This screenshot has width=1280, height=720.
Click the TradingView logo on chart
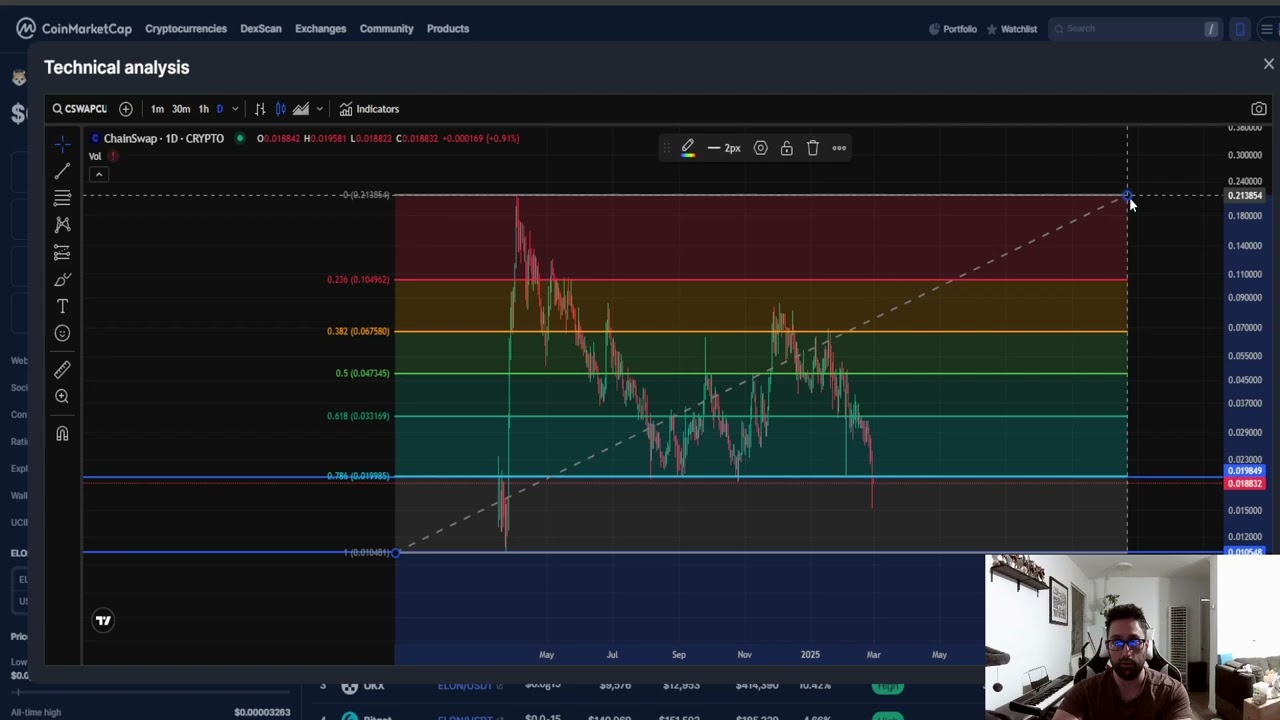(103, 621)
